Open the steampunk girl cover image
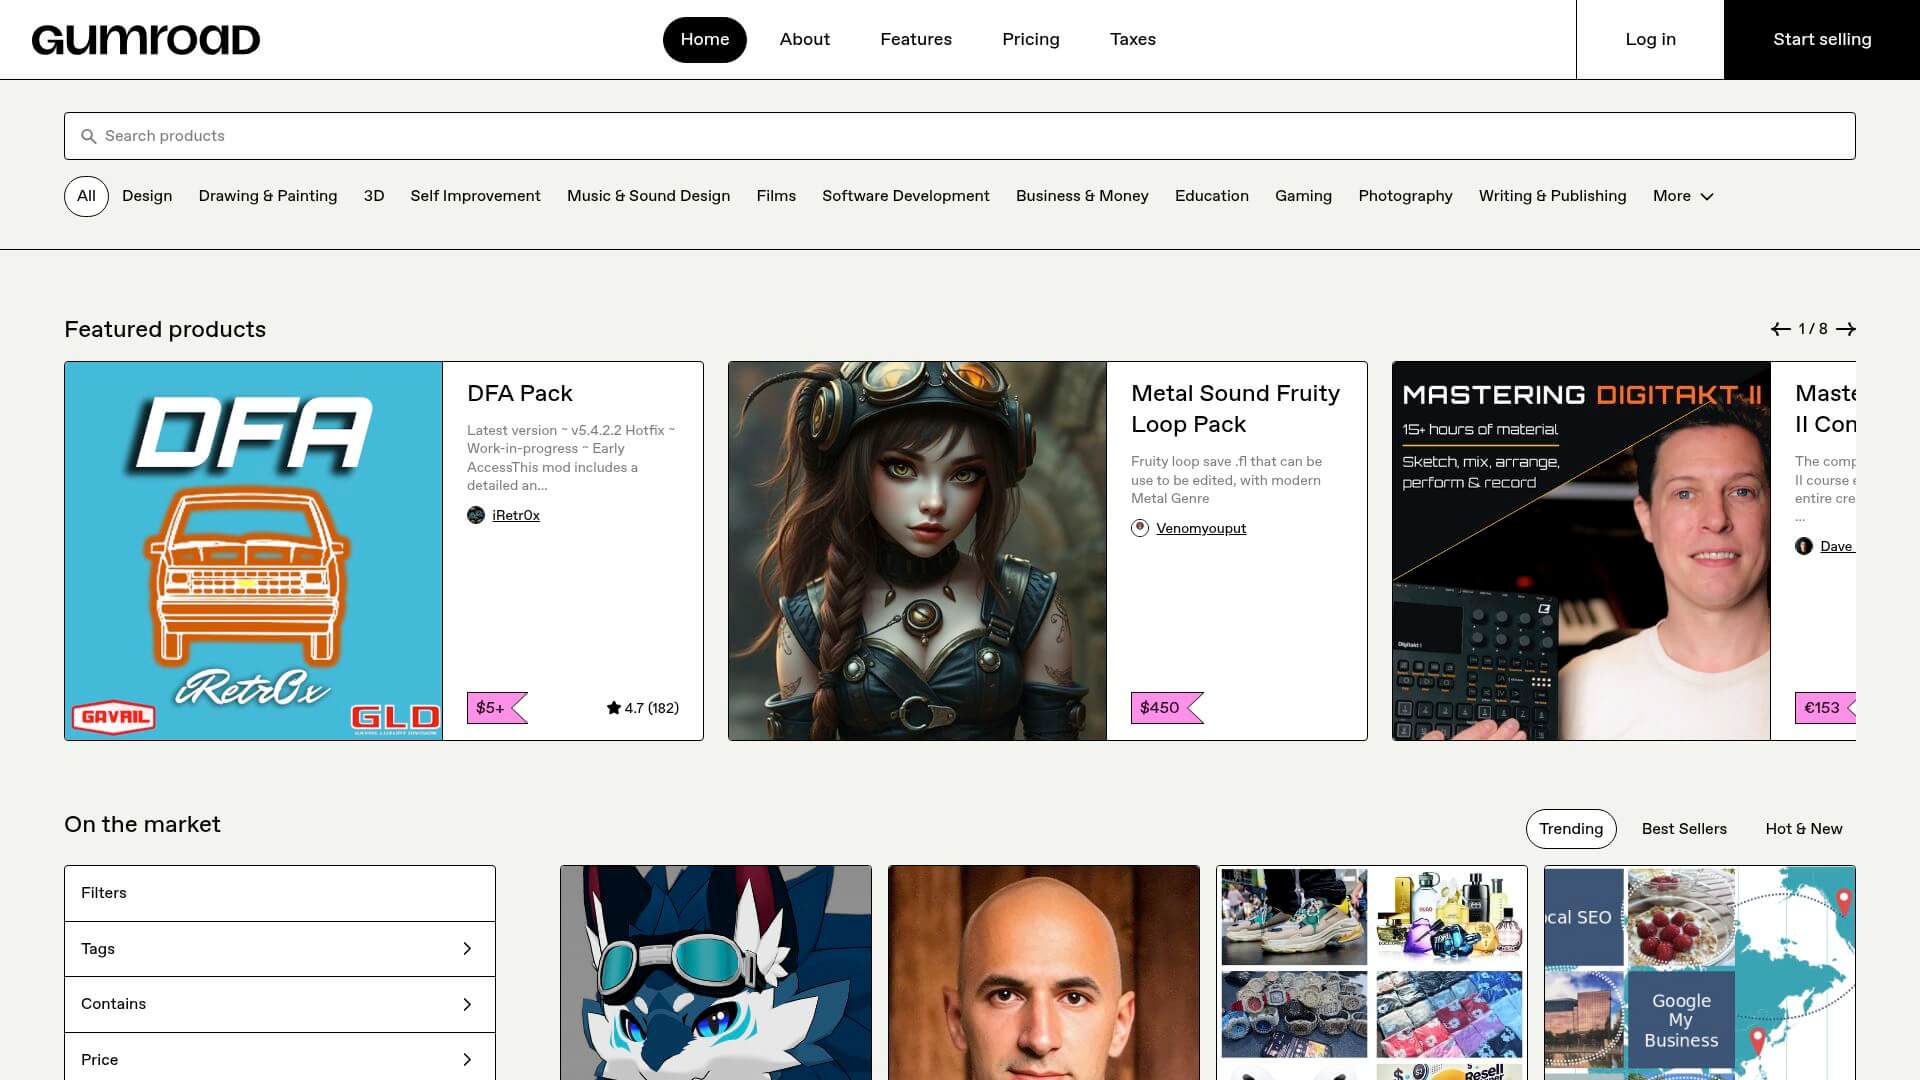The height and width of the screenshot is (1080, 1920). coord(918,551)
